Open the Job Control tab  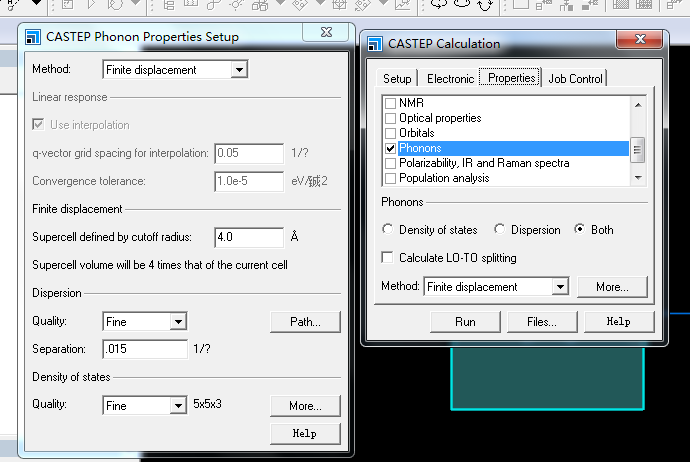[x=575, y=79]
